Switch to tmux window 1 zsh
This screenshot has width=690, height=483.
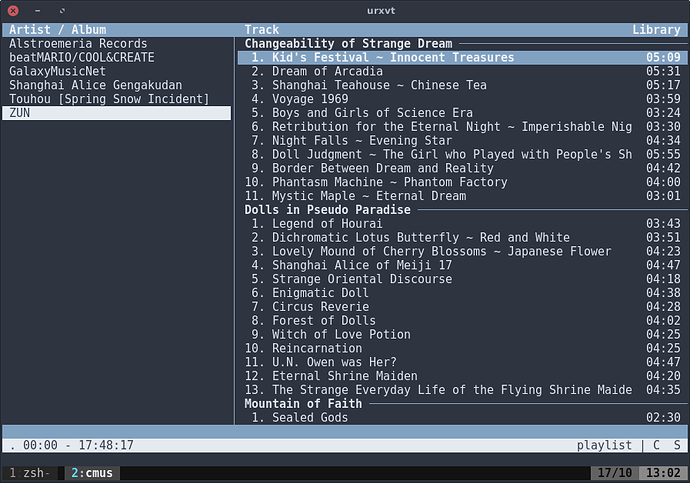click(29, 473)
